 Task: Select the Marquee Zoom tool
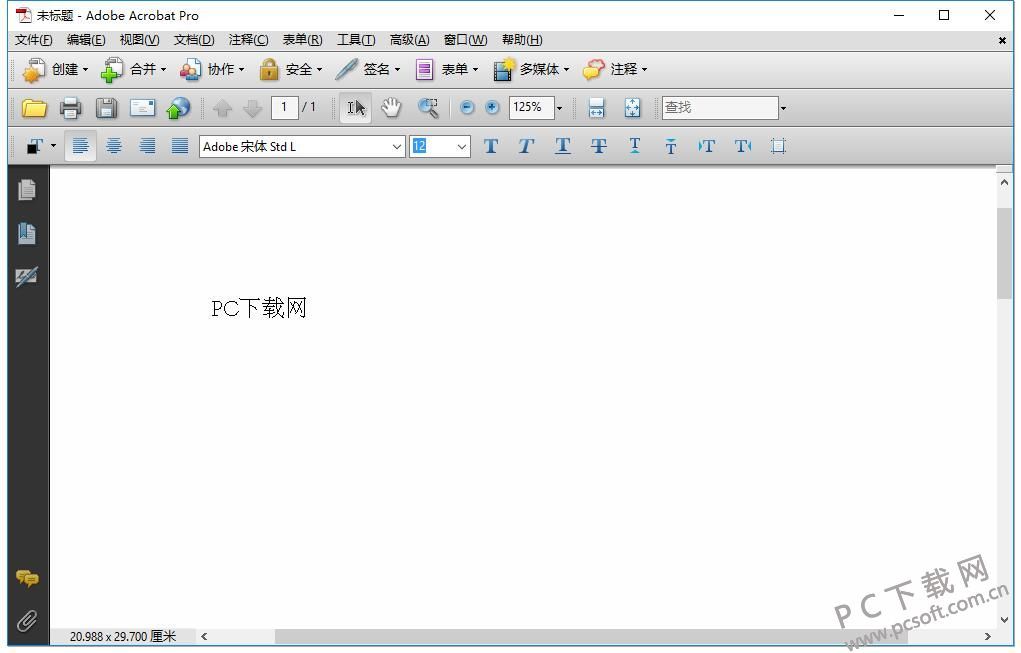pyautogui.click(x=428, y=107)
